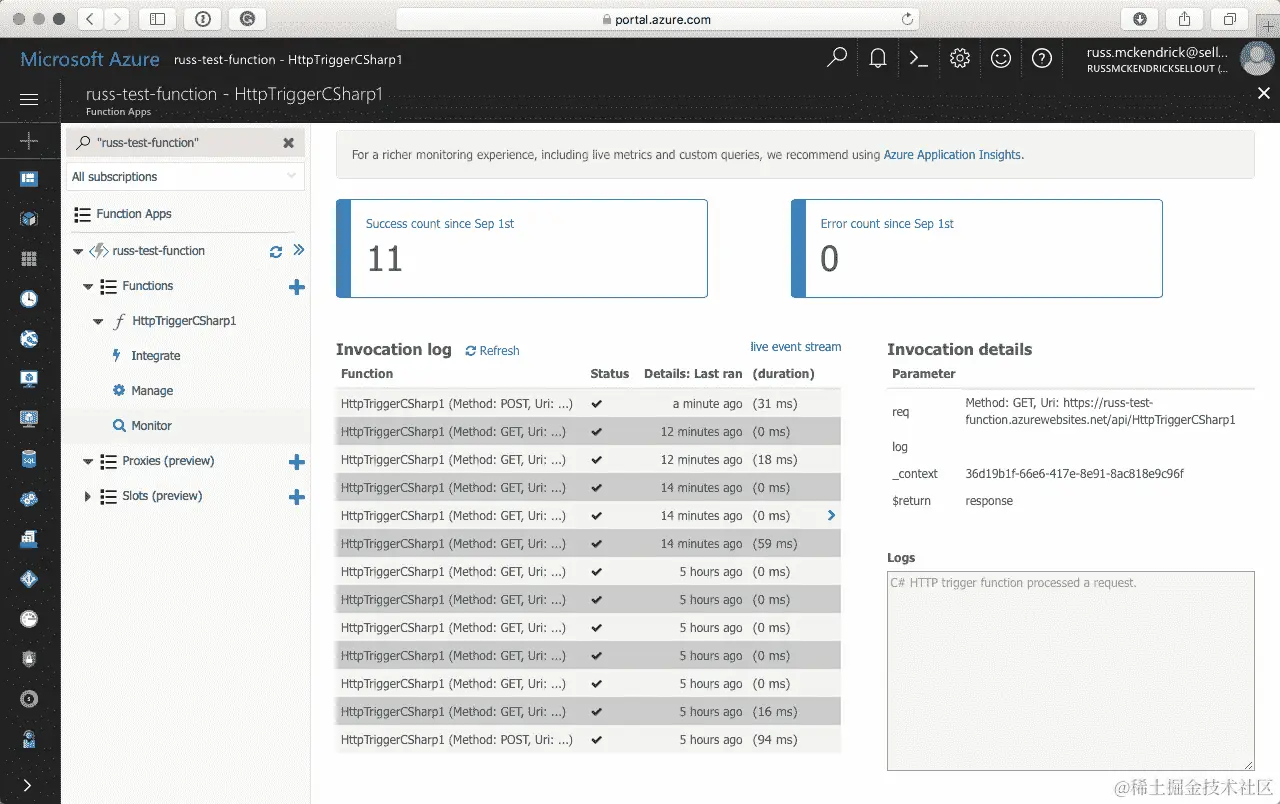Click the Error count since Sep 1st card
1280x804 pixels.
pos(977,248)
